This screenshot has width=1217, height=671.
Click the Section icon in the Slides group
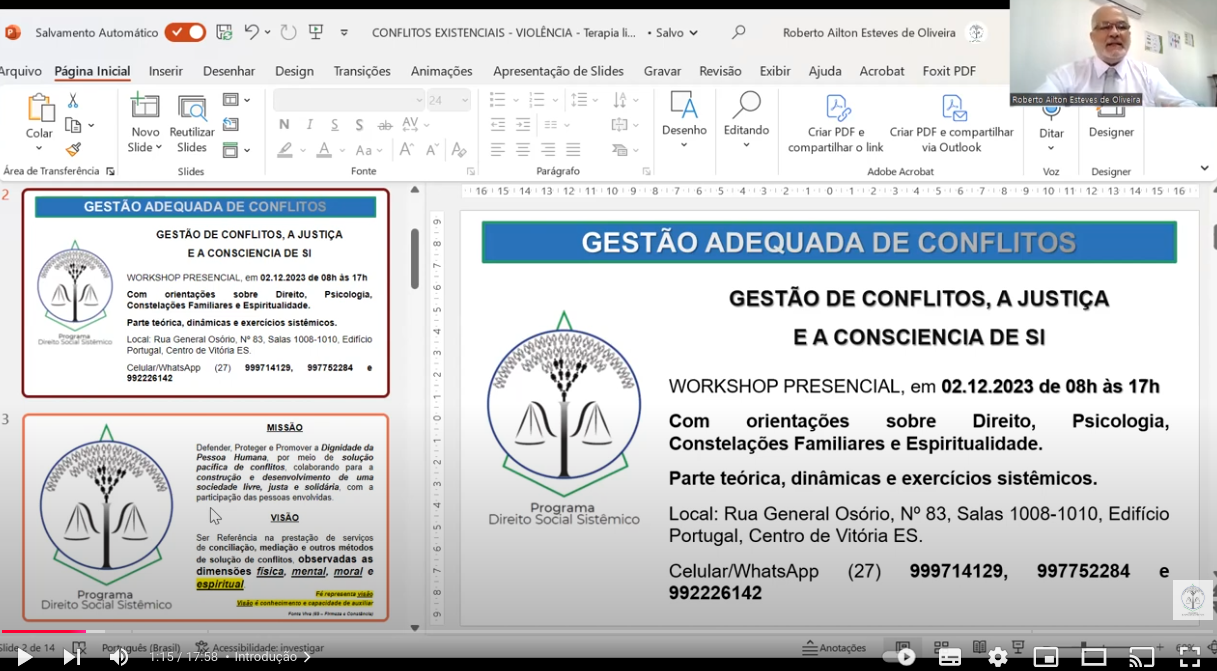click(231, 150)
